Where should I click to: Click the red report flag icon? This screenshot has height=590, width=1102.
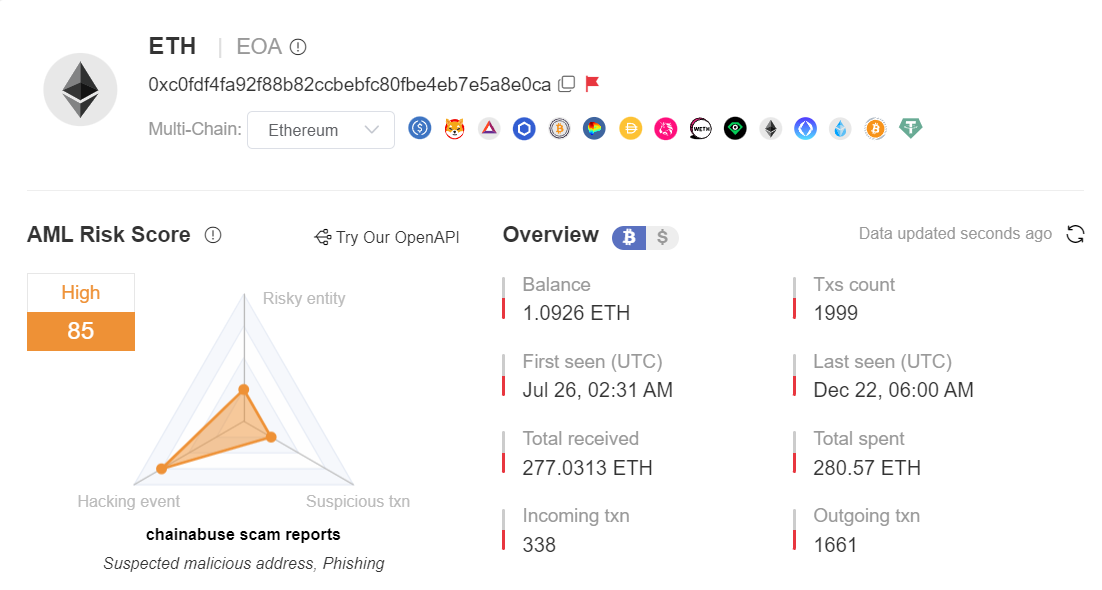(x=592, y=84)
